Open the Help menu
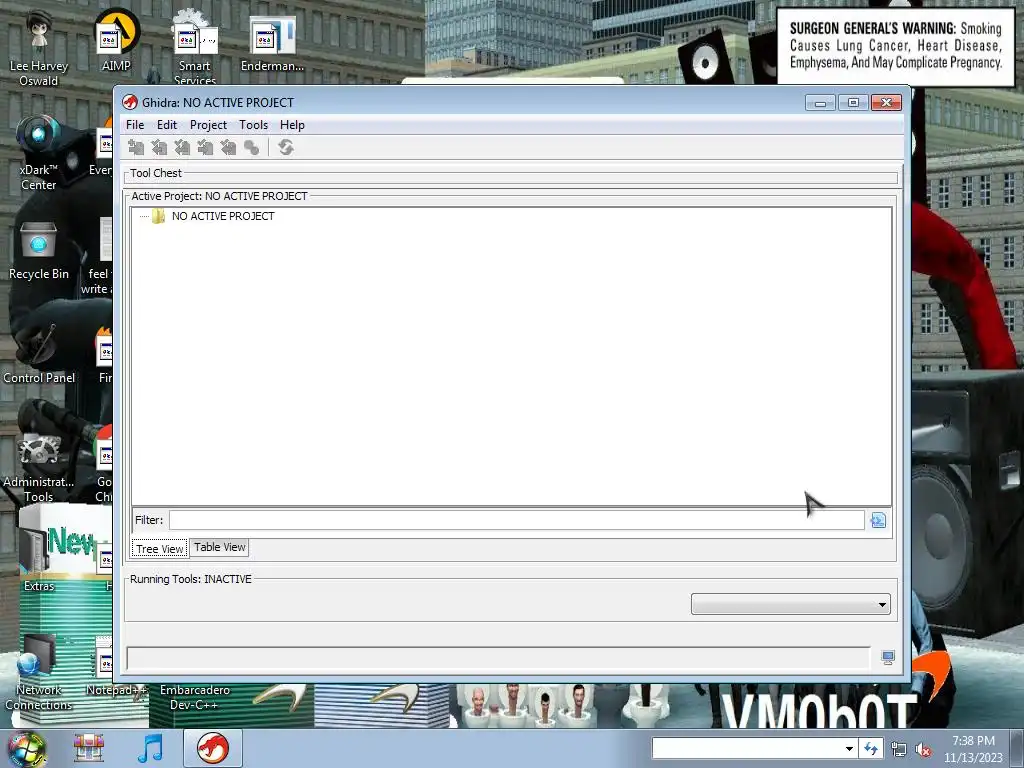 click(x=292, y=125)
